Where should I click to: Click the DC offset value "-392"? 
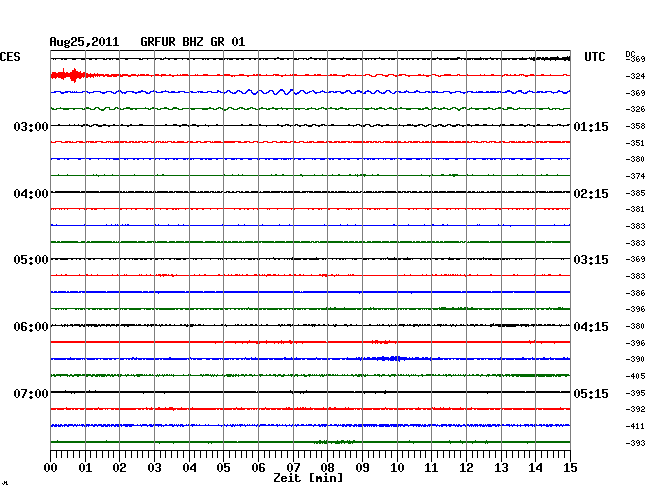[x=635, y=409]
